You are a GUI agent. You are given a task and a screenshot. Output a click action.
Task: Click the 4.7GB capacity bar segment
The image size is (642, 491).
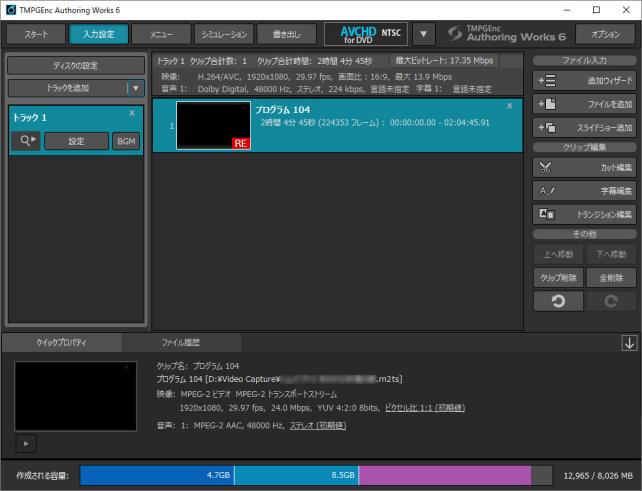(x=157, y=475)
